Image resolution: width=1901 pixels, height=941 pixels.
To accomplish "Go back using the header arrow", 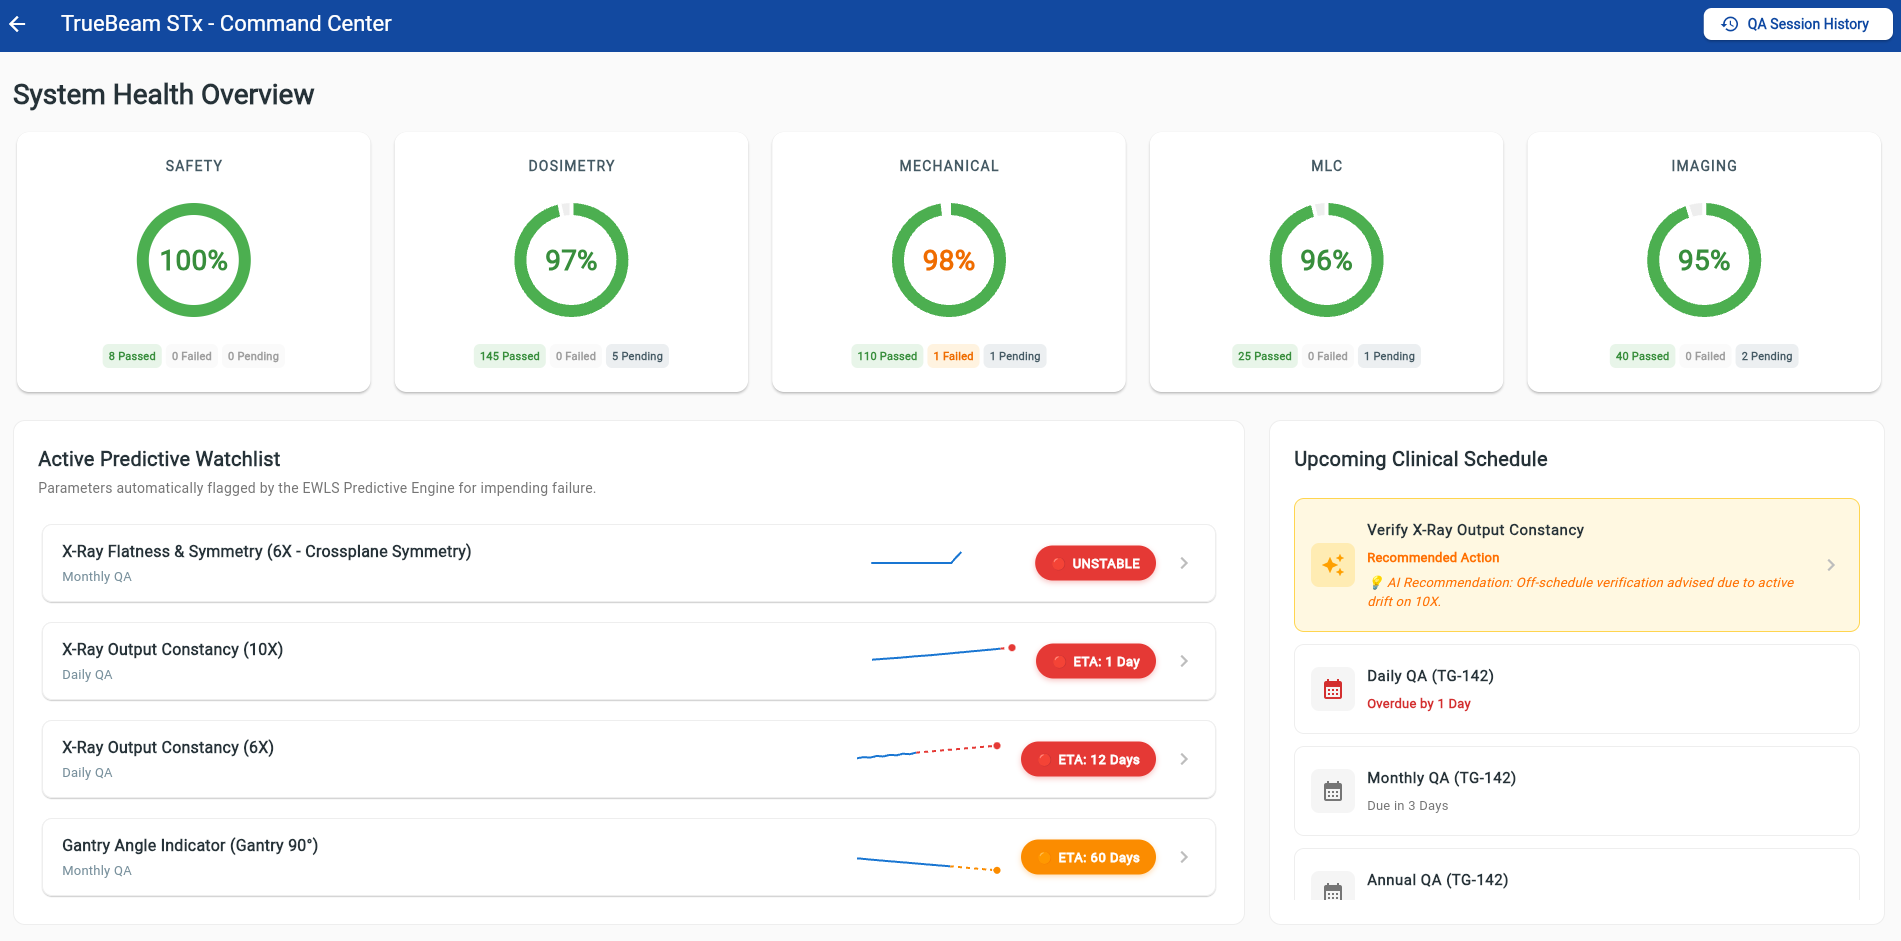I will click(17, 24).
